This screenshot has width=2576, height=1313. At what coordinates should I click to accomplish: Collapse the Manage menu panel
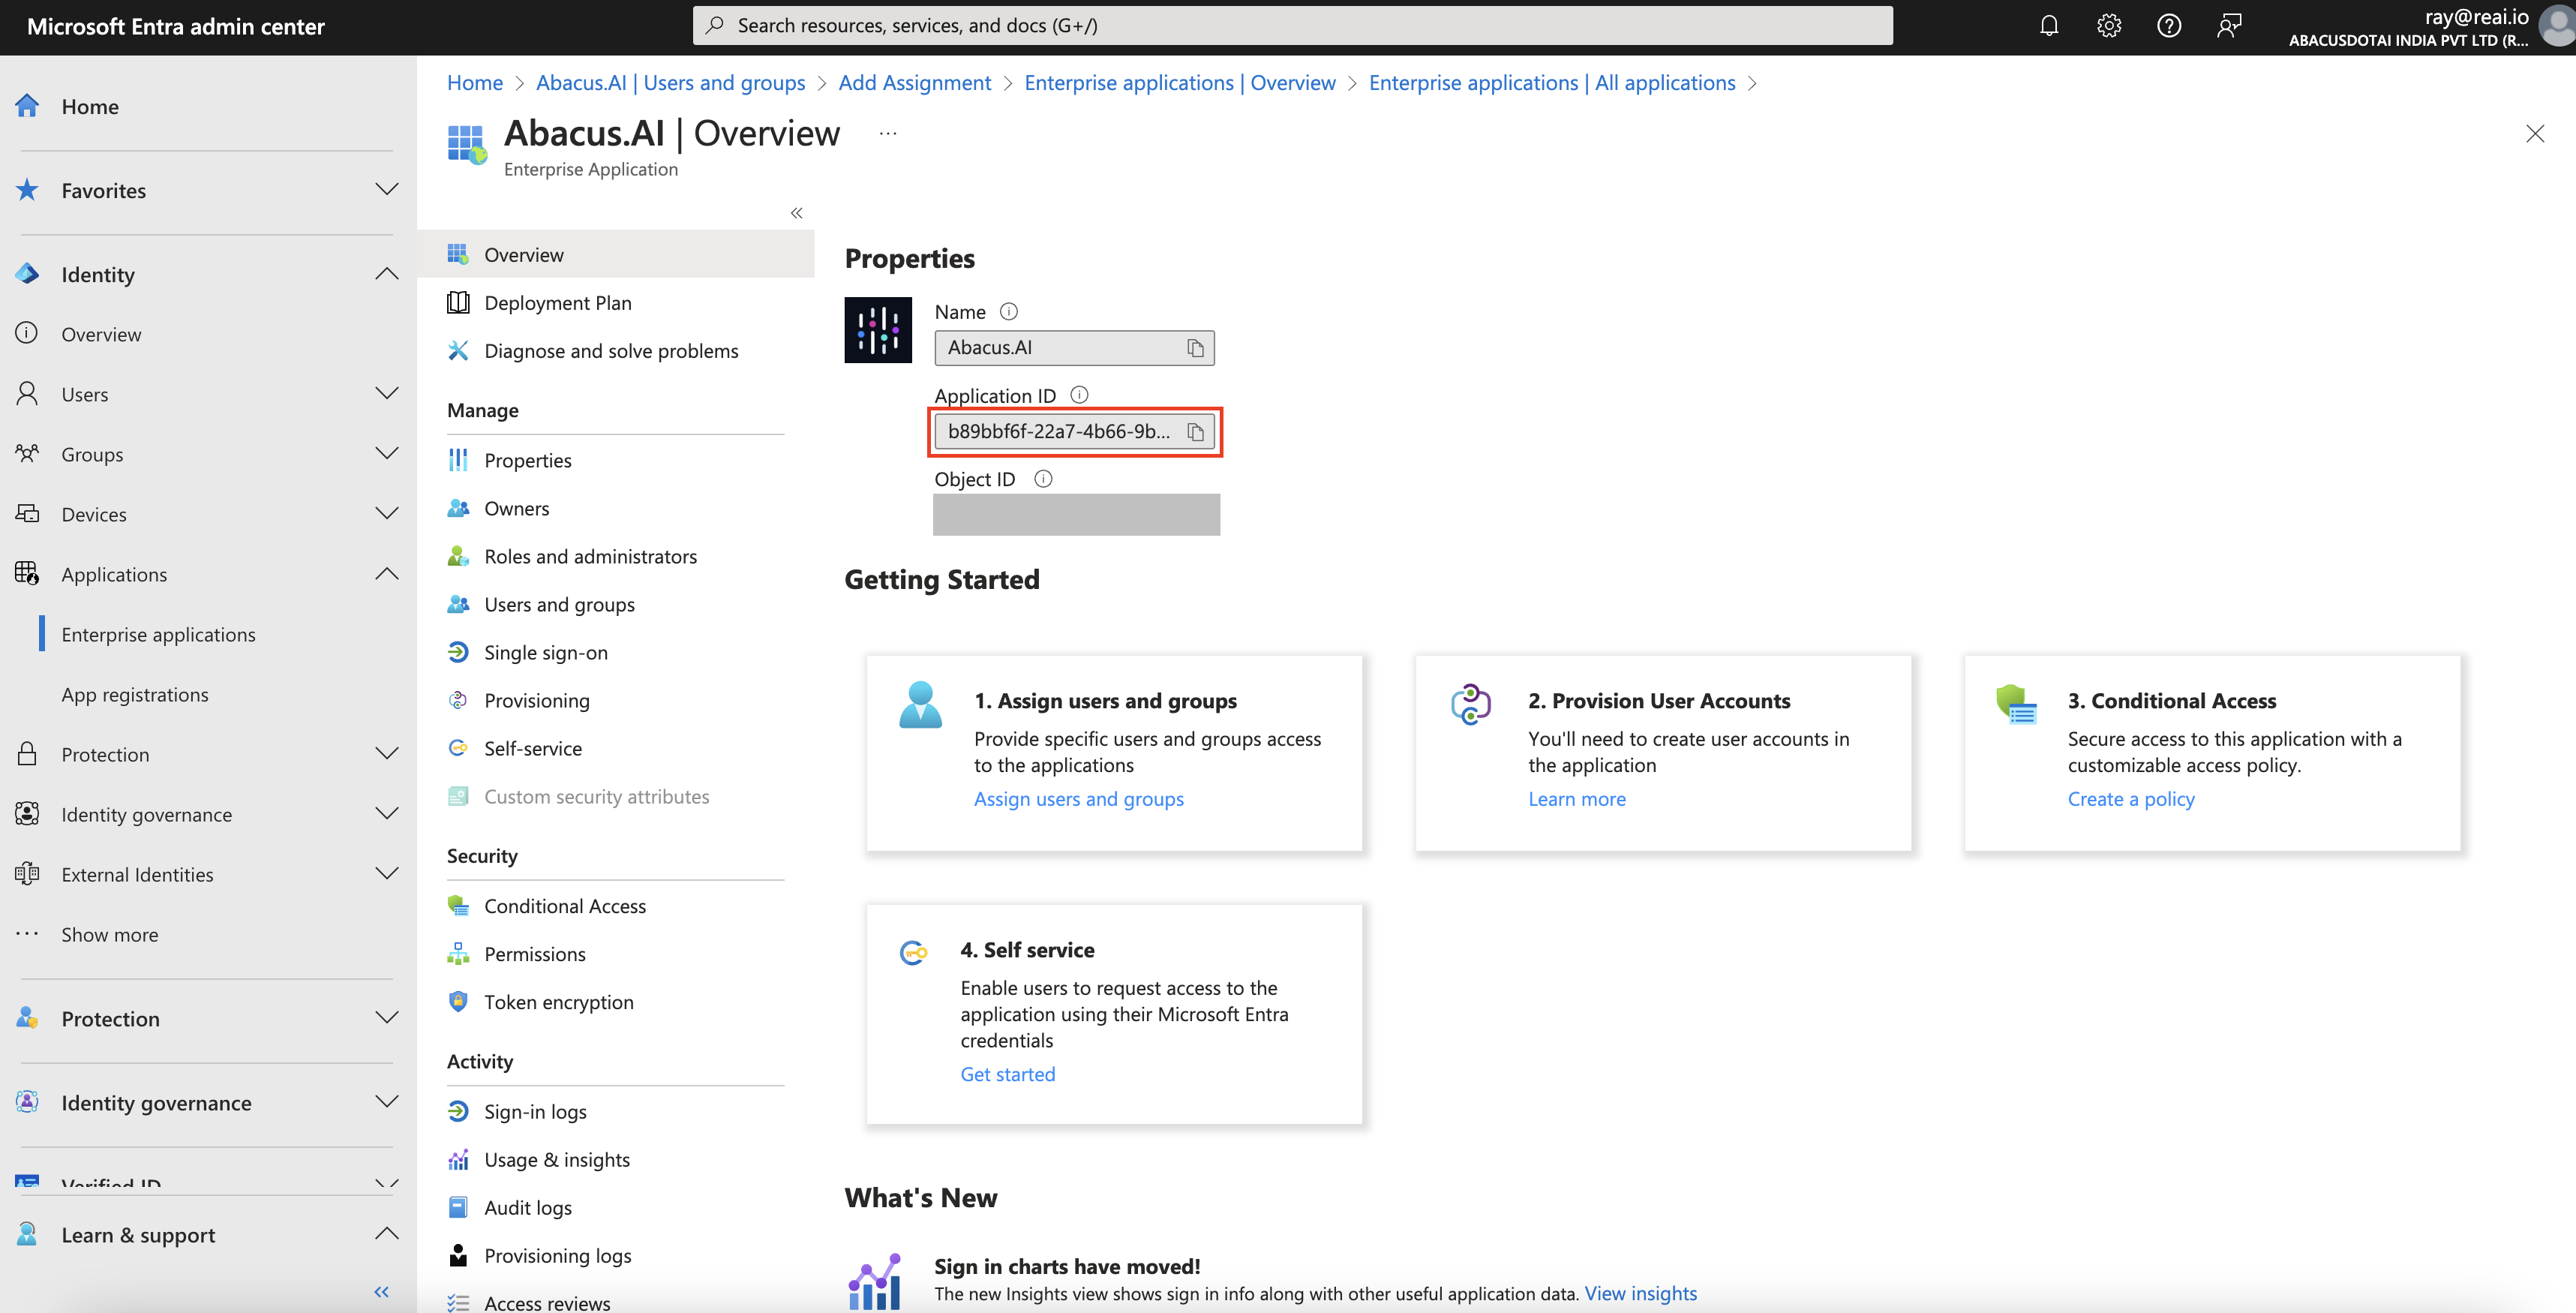pos(797,212)
